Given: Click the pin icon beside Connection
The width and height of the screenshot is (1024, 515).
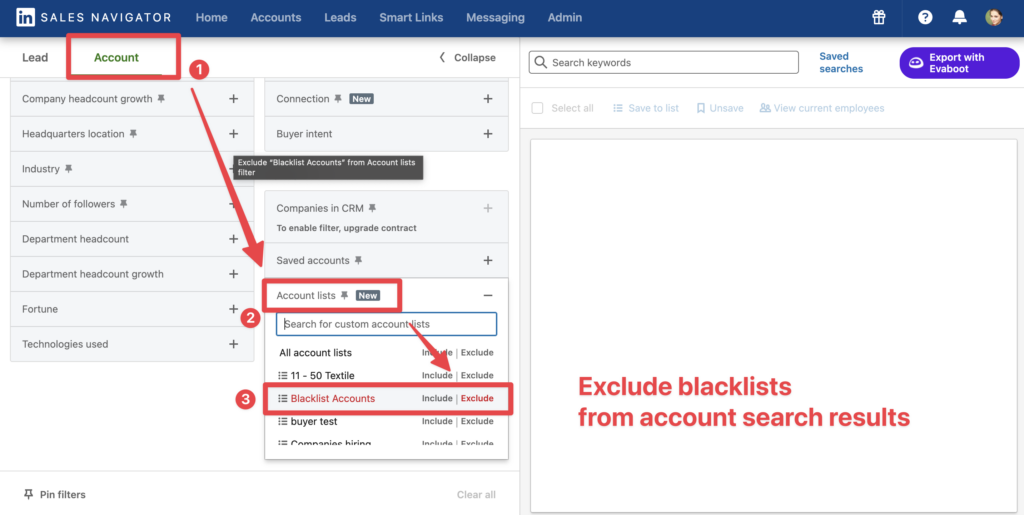Looking at the screenshot, I should coord(338,99).
